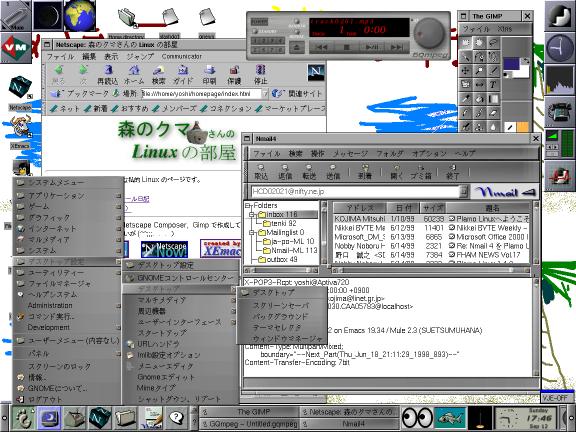The height and width of the screenshot is (432, 576).
Task: Open the Nmail メッセージ menu
Action: [350, 154]
